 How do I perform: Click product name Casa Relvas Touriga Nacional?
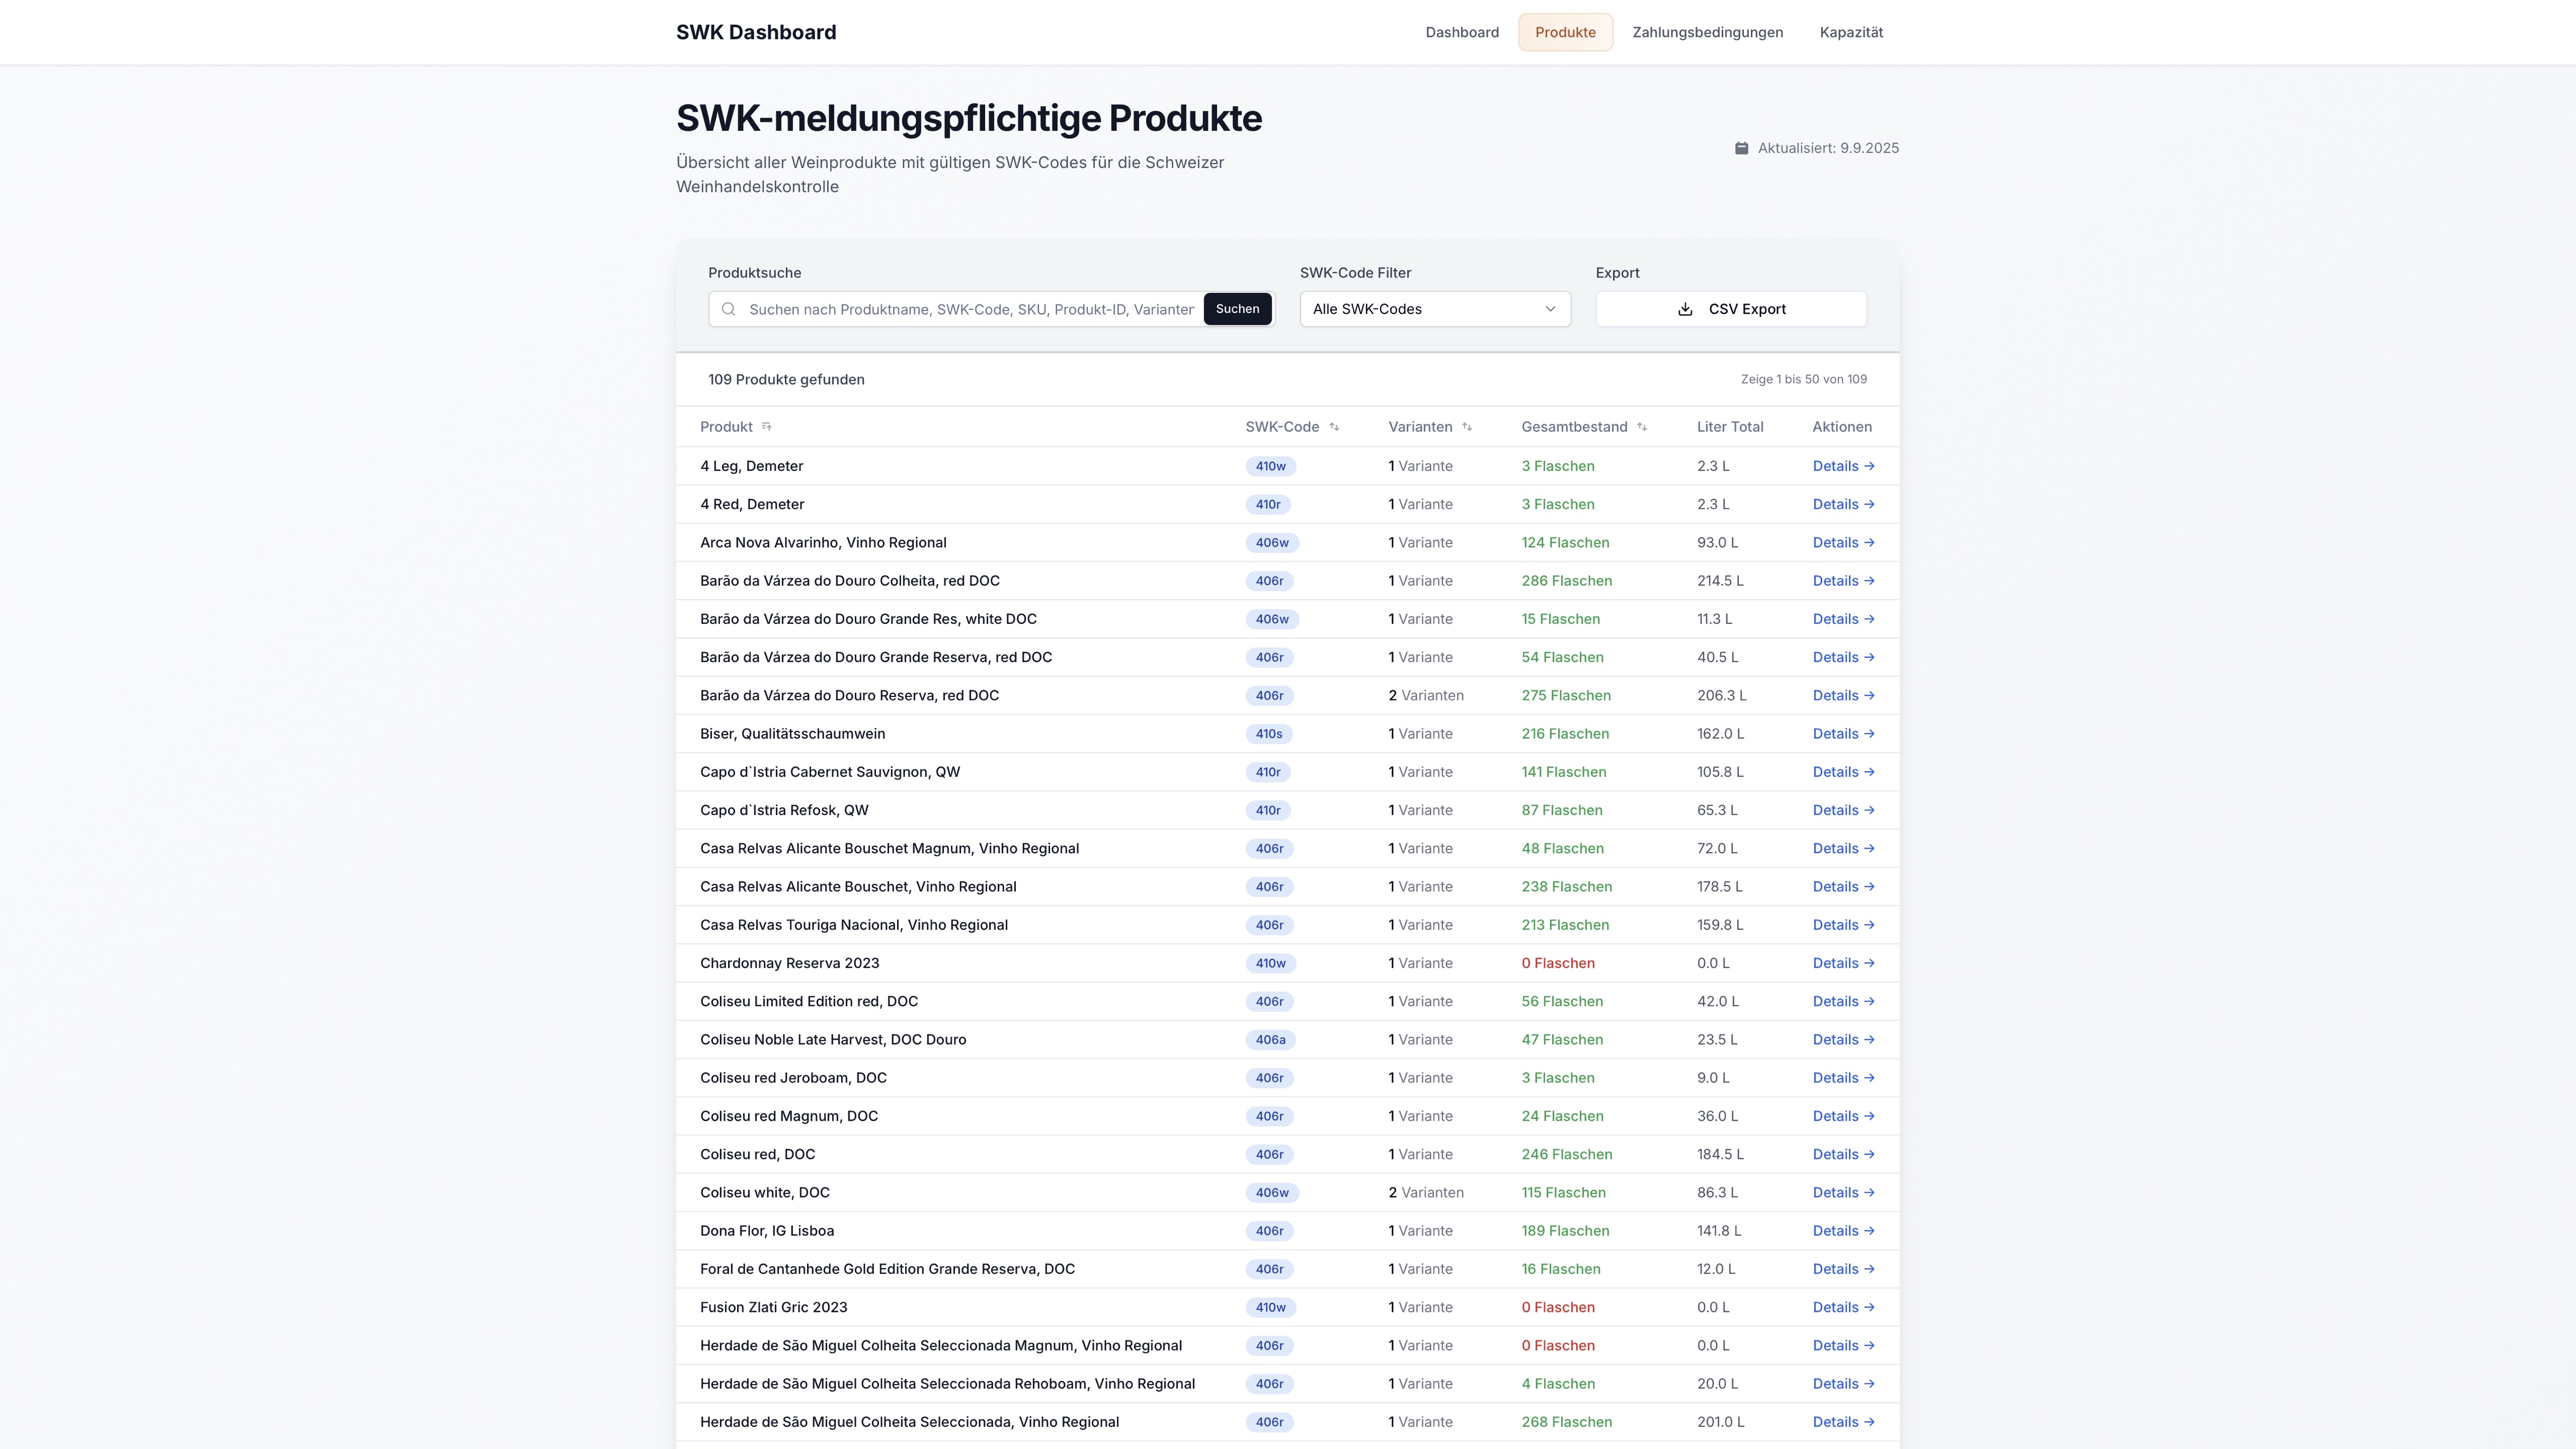click(853, 925)
